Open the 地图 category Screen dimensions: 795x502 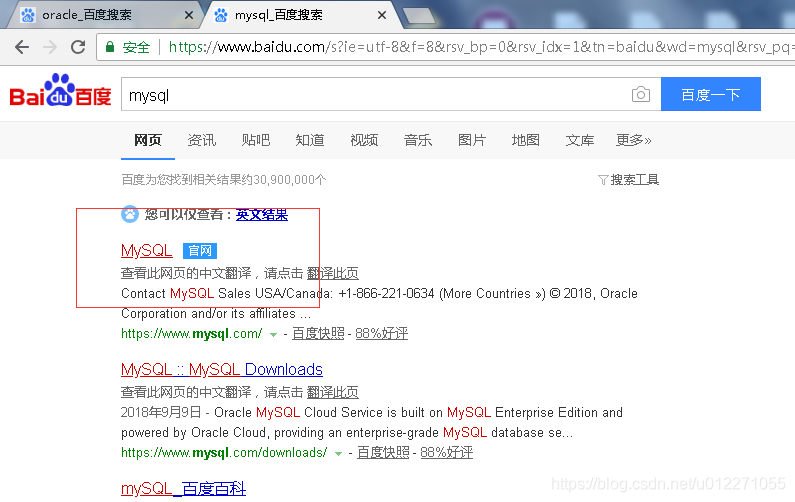(x=526, y=140)
